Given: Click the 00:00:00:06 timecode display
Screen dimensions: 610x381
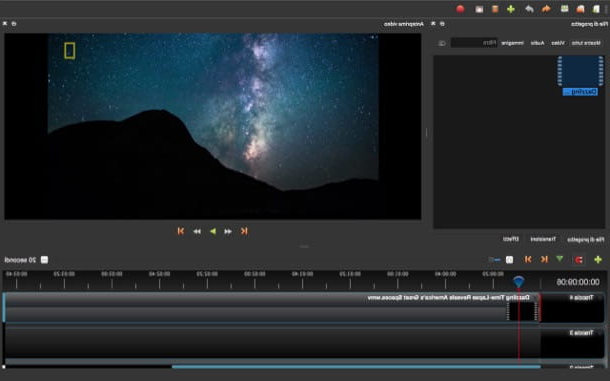Looking at the screenshot, I should pyautogui.click(x=578, y=282).
